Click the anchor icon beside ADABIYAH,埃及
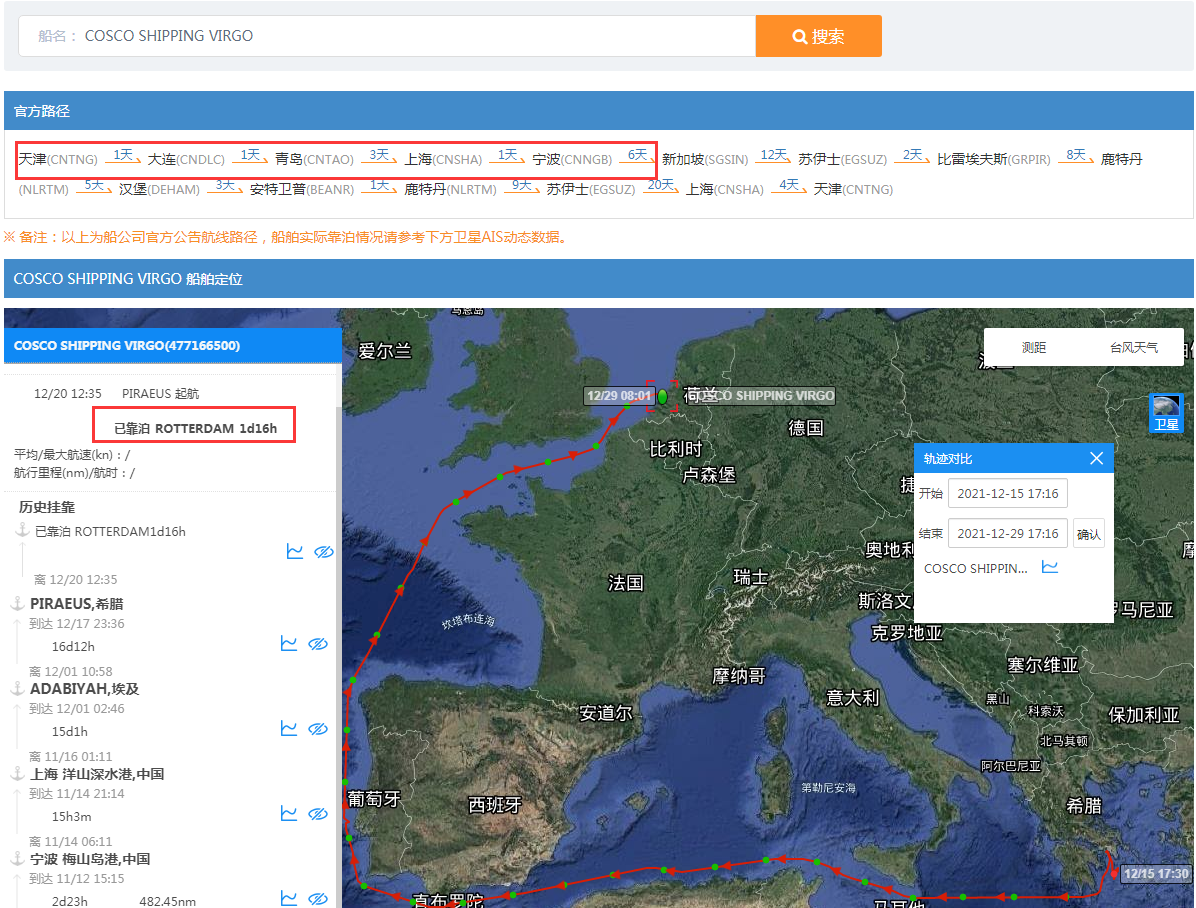1196x908 pixels. (x=18, y=688)
